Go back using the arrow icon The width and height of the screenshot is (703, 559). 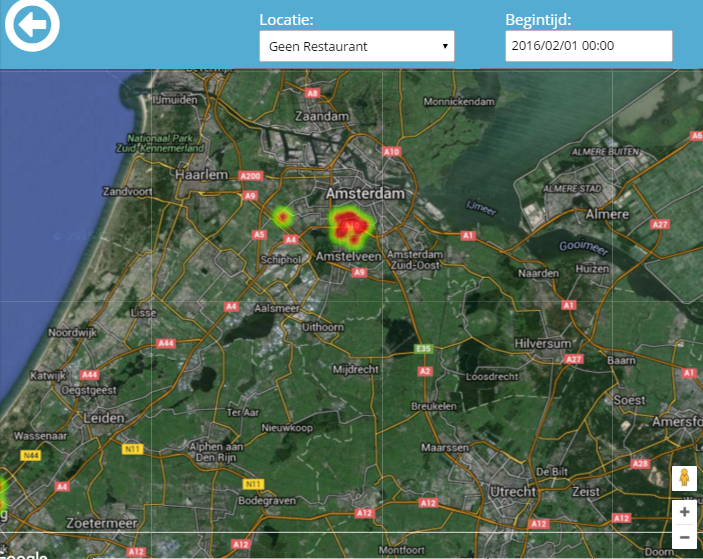coord(32,25)
